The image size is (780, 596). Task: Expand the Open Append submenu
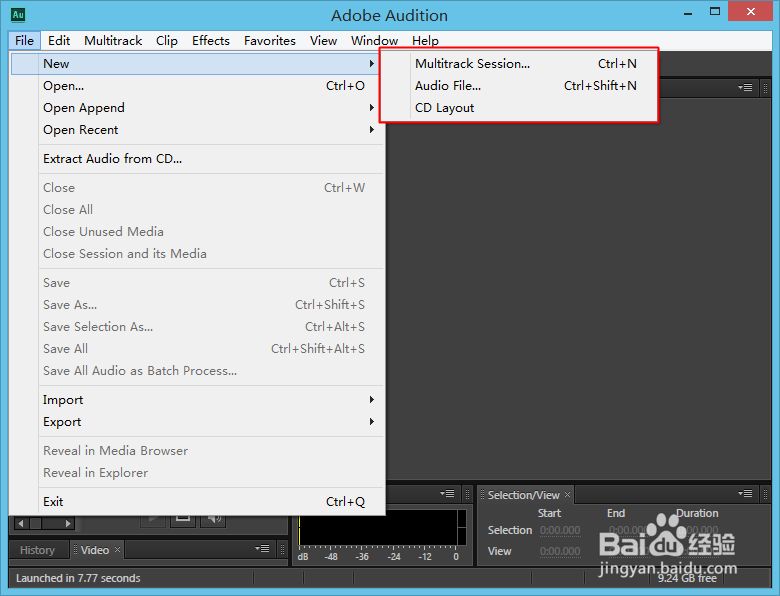371,107
